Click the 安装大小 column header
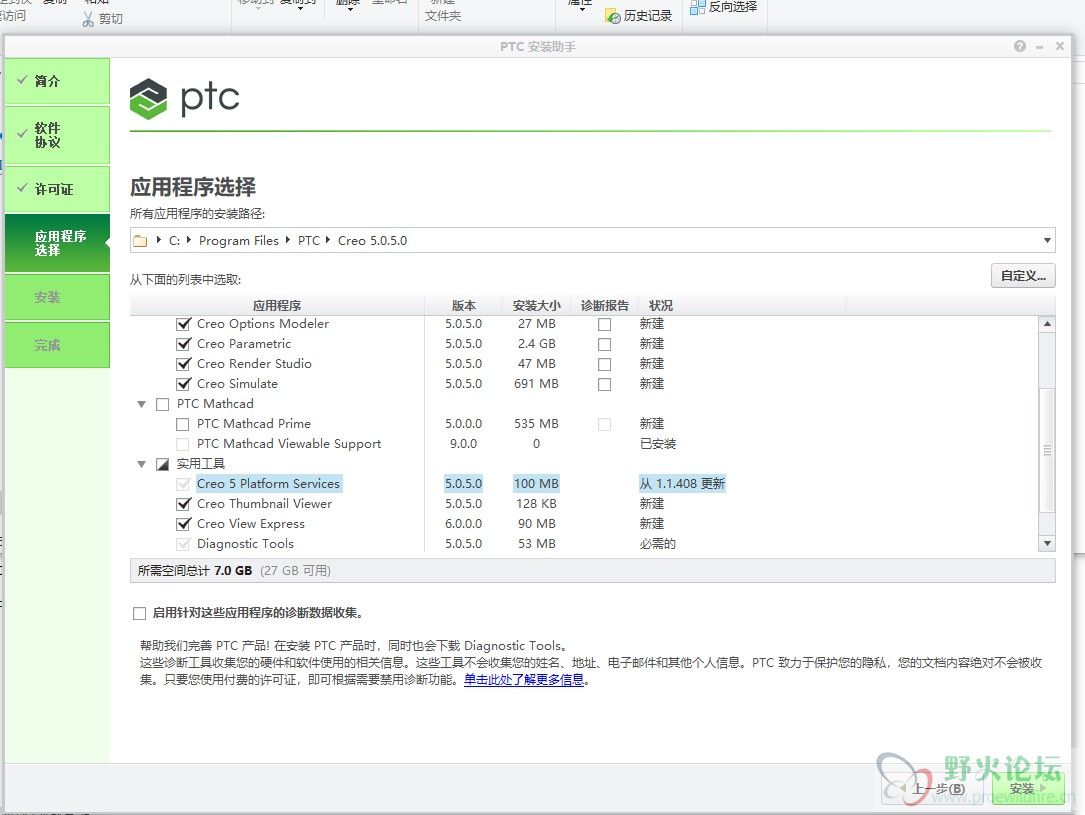The width and height of the screenshot is (1085, 815). click(536, 306)
